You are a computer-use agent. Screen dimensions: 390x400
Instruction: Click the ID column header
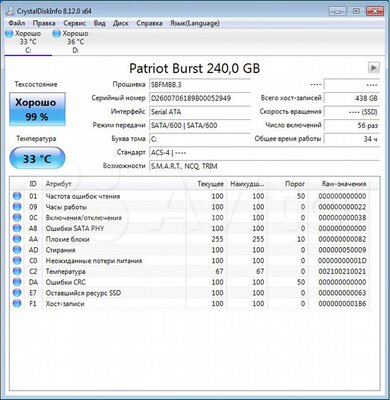tap(33, 184)
